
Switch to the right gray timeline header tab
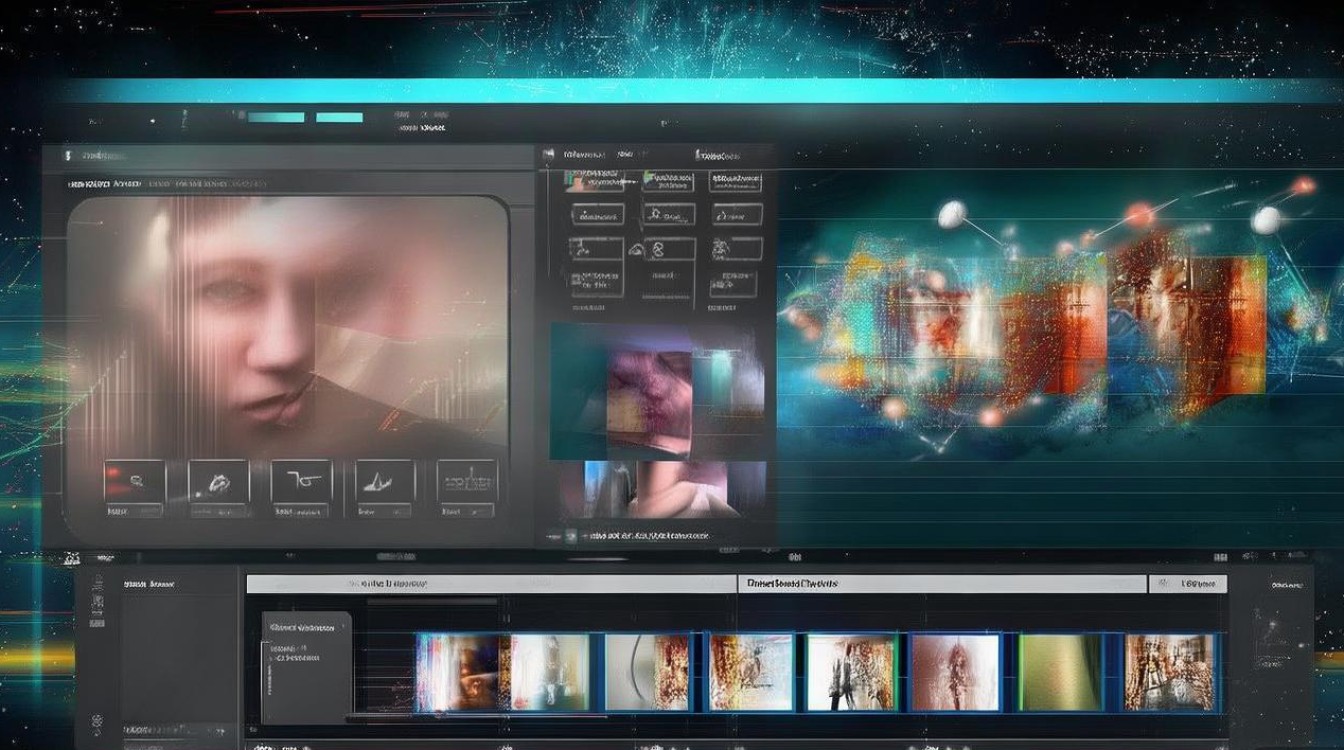938,584
